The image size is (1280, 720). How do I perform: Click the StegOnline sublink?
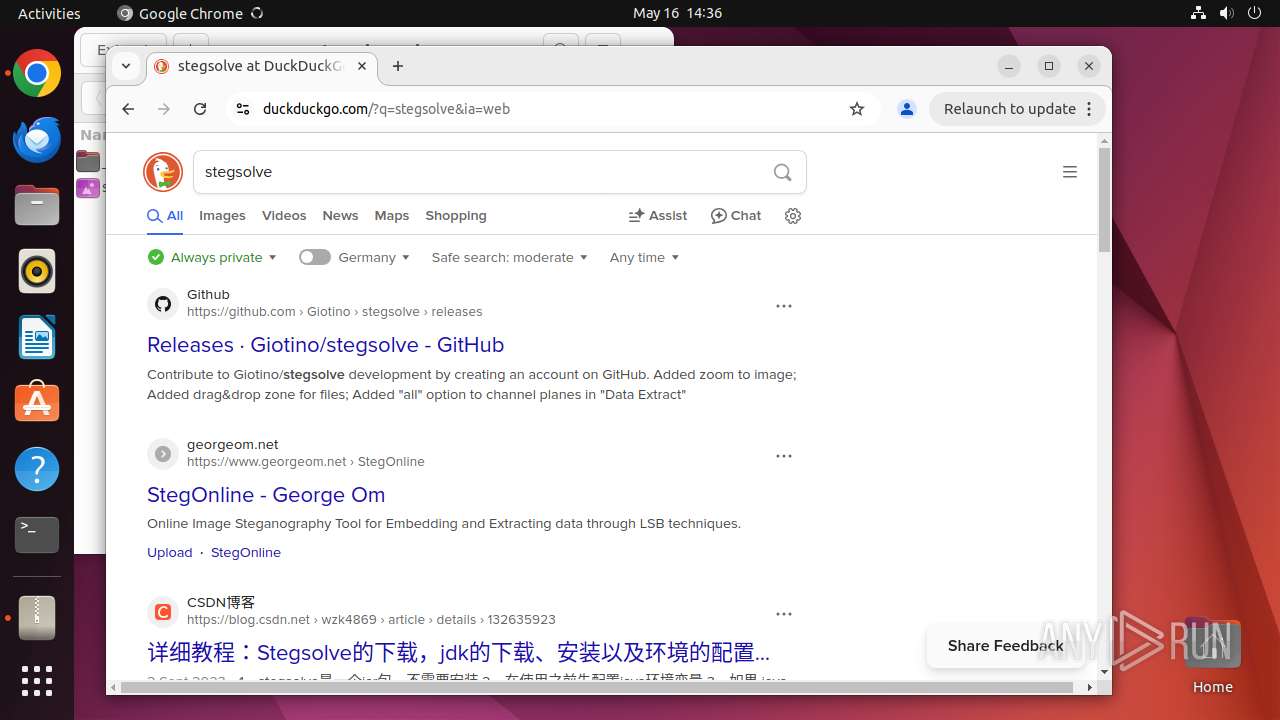pos(246,552)
